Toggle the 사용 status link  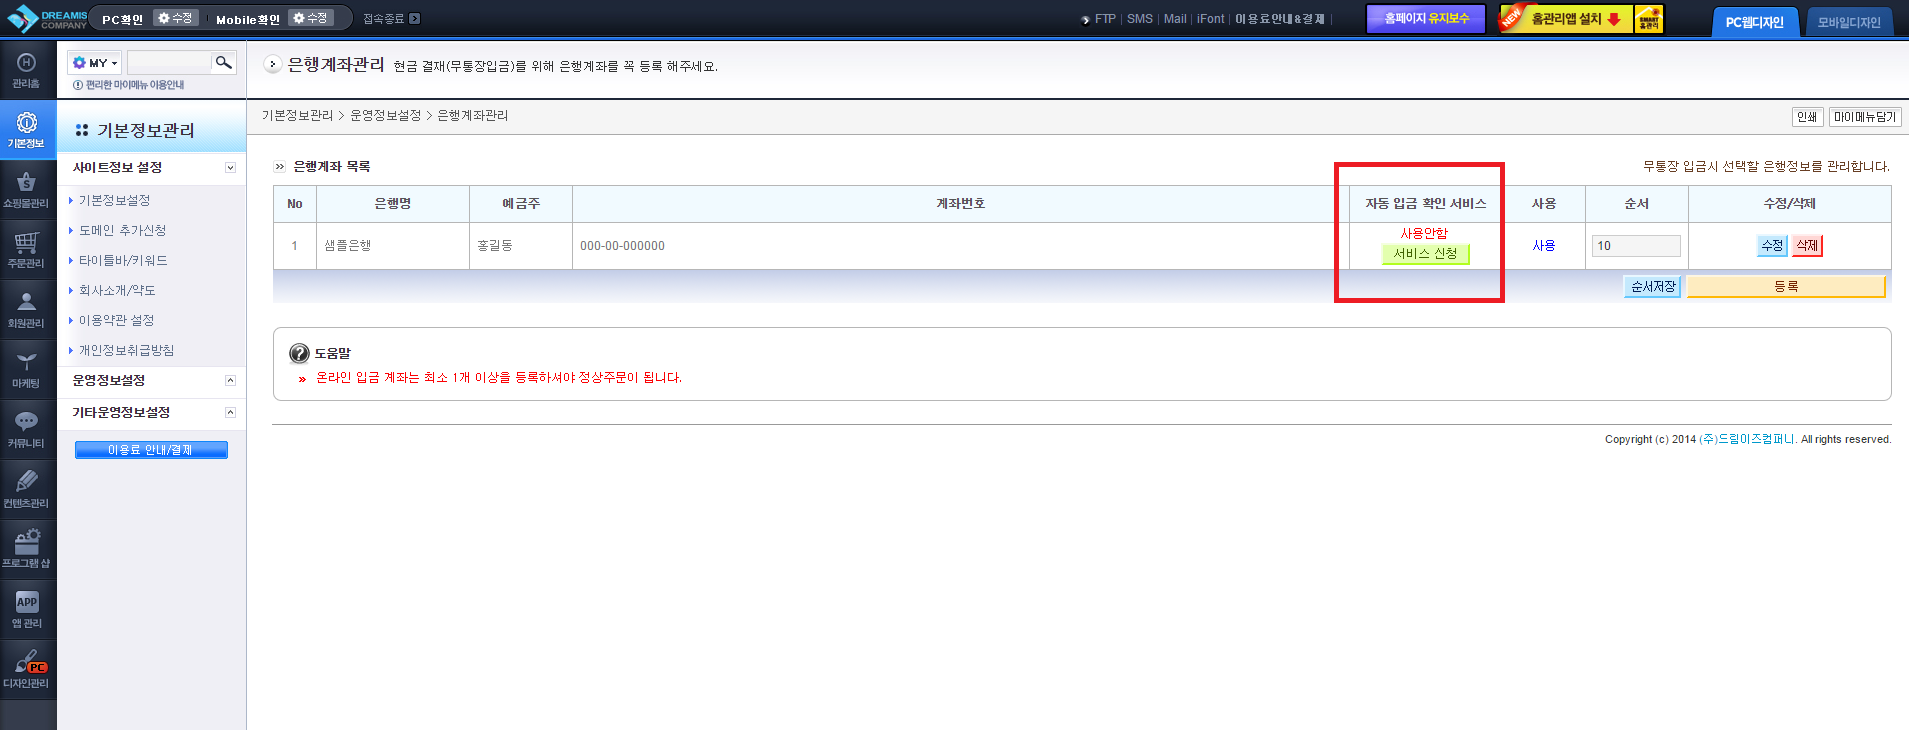[1544, 246]
